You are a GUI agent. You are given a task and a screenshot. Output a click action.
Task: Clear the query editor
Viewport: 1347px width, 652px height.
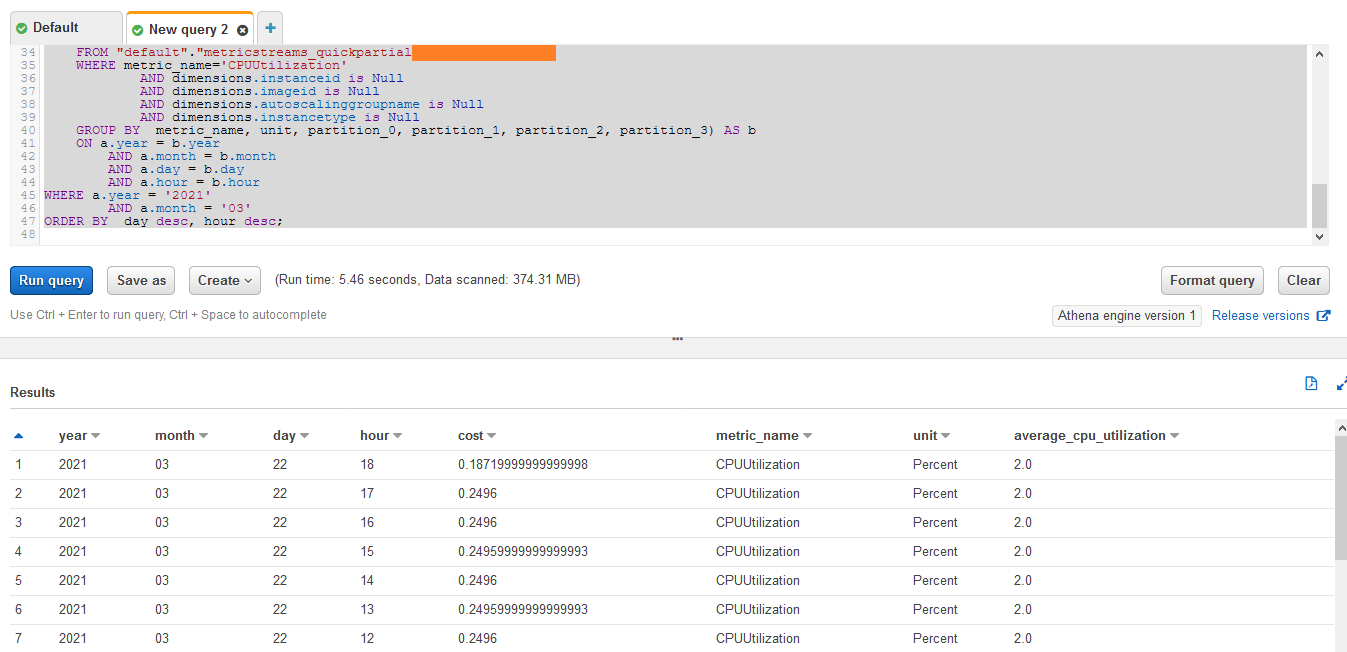pos(1303,280)
